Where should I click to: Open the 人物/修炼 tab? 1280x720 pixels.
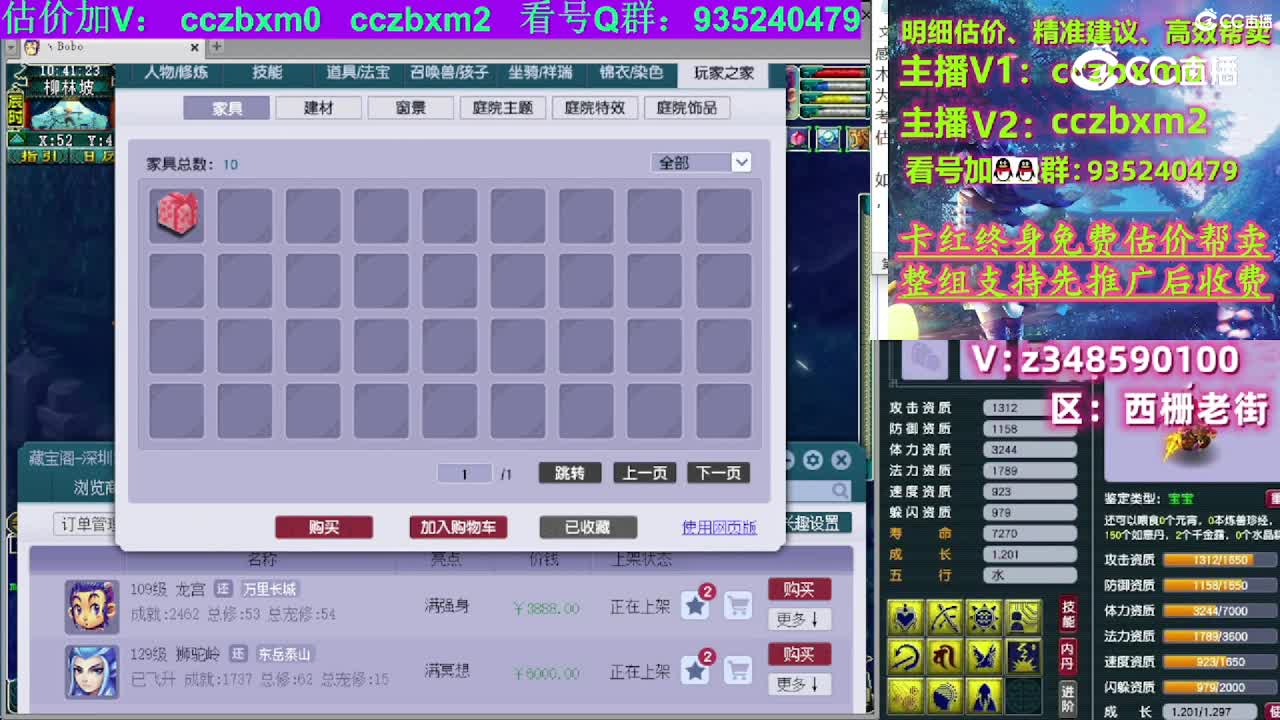point(176,73)
